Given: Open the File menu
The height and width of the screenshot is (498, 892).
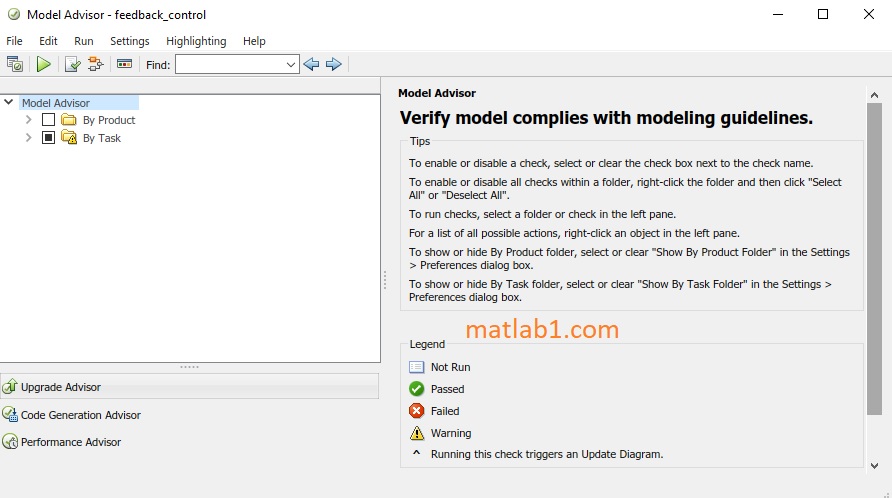Looking at the screenshot, I should click(x=14, y=41).
